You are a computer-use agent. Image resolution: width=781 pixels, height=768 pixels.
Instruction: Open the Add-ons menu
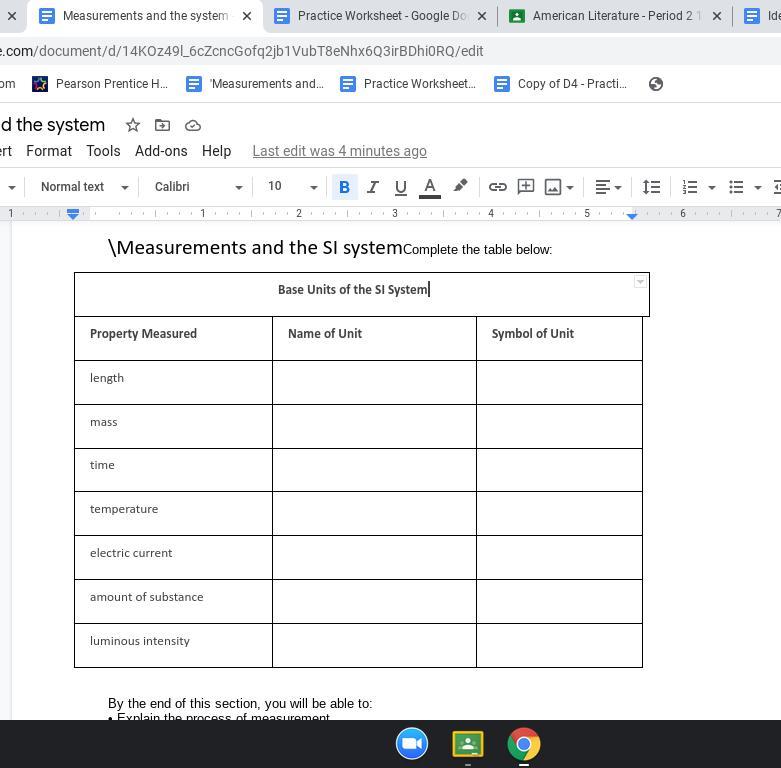[161, 151]
